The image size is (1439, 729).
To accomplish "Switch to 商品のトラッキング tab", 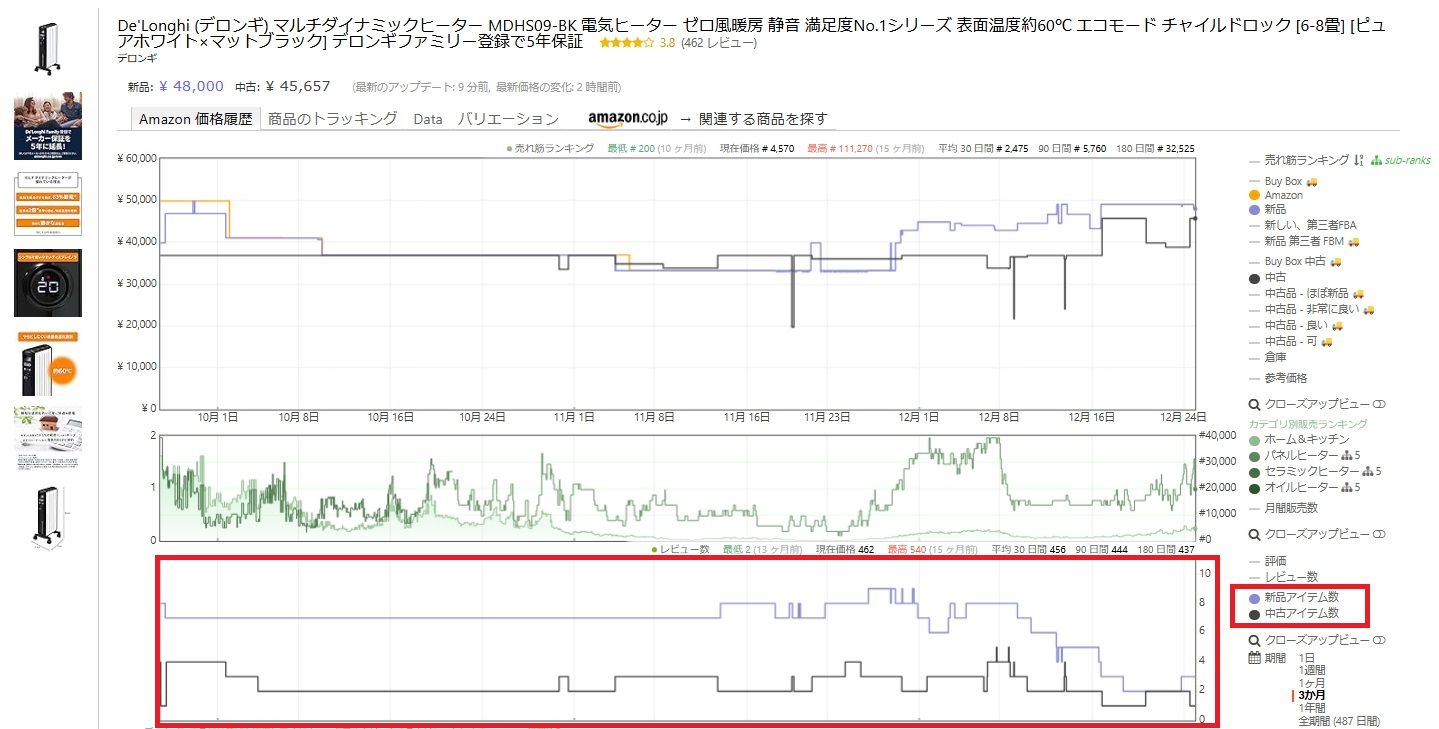I will 333,119.
